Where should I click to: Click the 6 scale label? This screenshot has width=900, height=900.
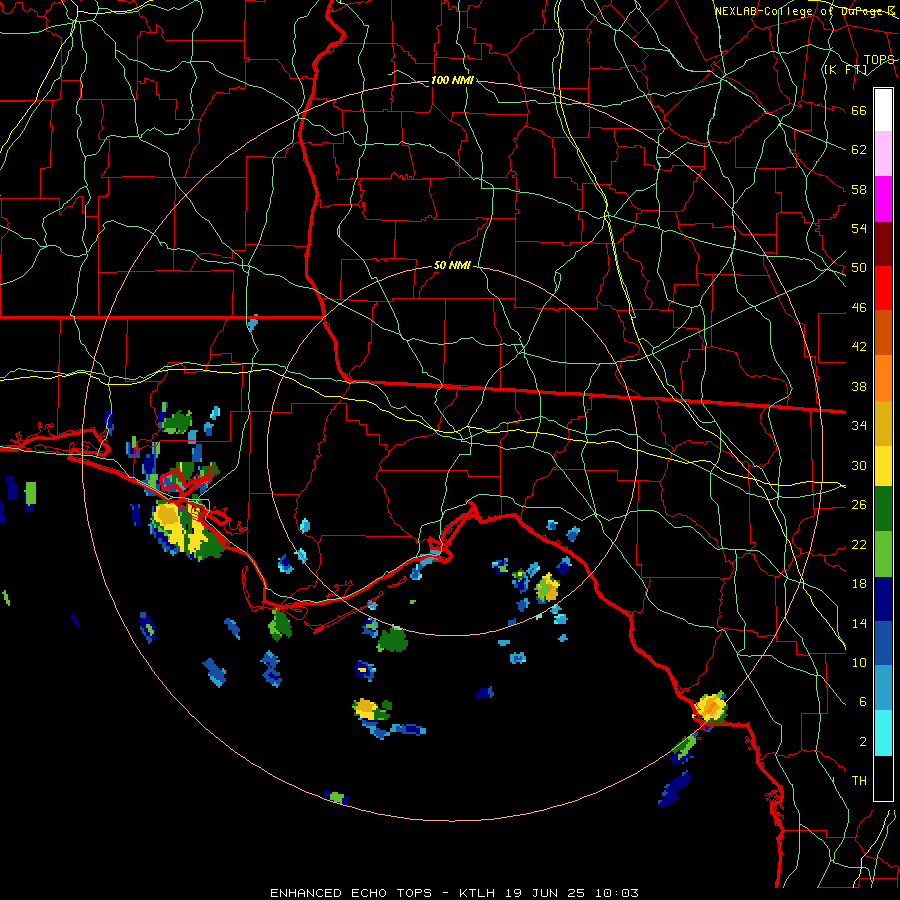863,702
